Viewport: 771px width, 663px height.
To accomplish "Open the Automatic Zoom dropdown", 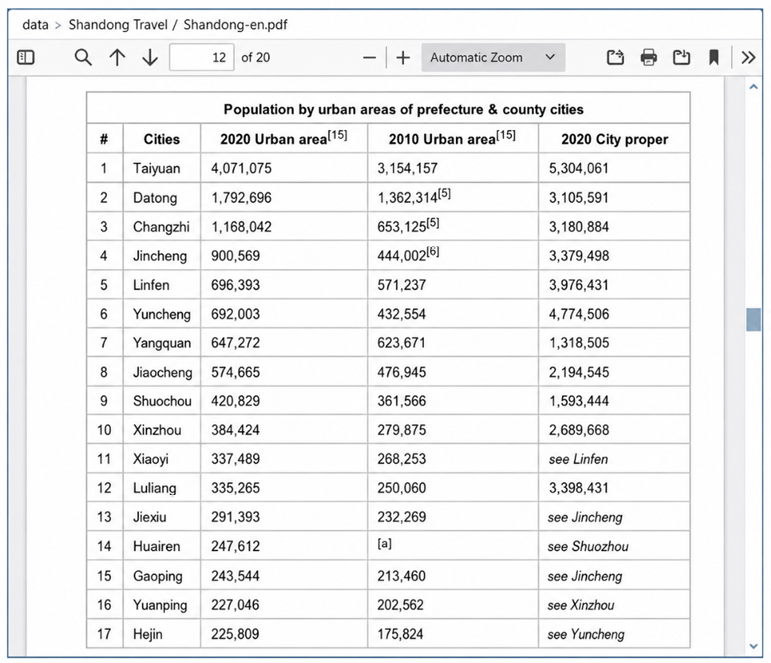I will [x=493, y=58].
